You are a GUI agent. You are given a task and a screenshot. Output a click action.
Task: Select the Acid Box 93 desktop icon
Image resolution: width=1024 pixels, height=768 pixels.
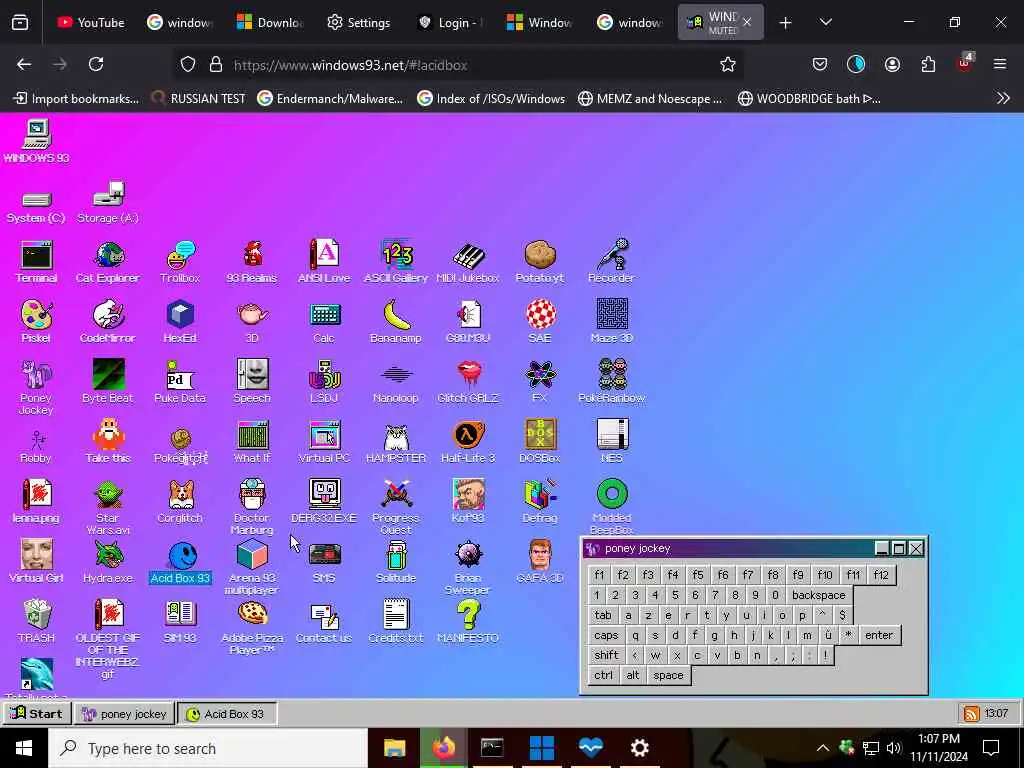click(180, 563)
